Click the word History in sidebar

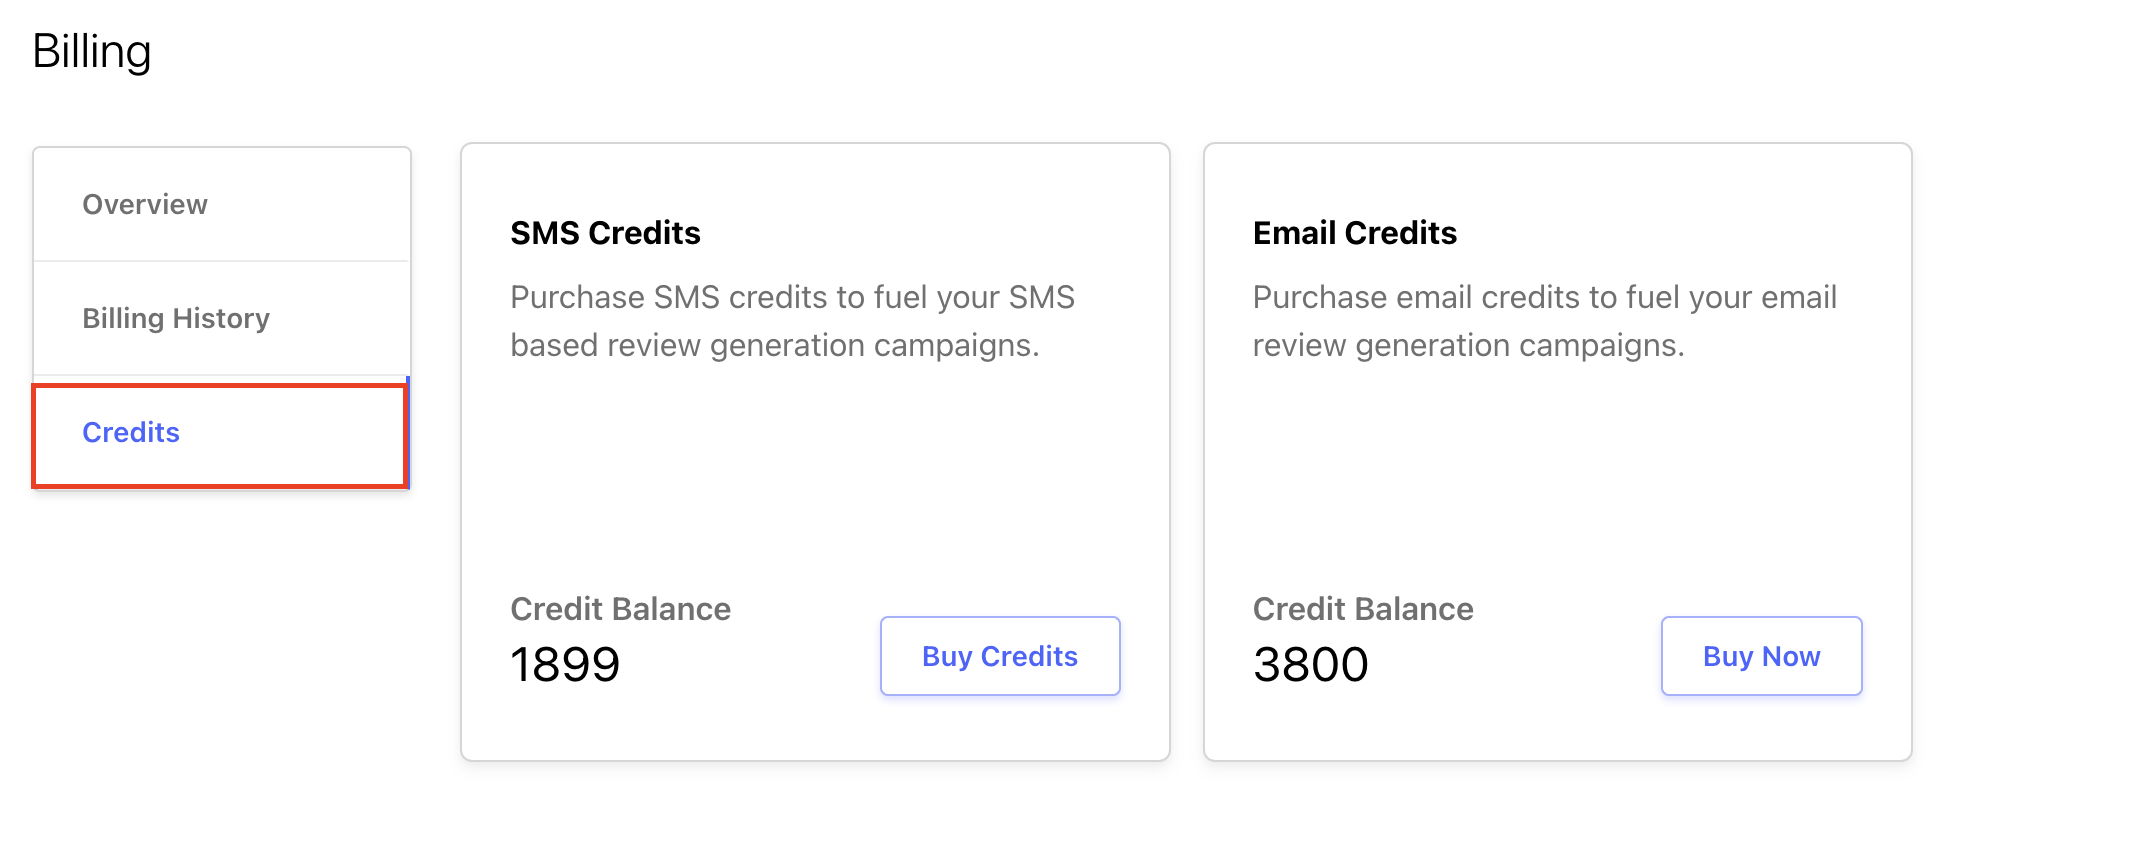tap(221, 318)
